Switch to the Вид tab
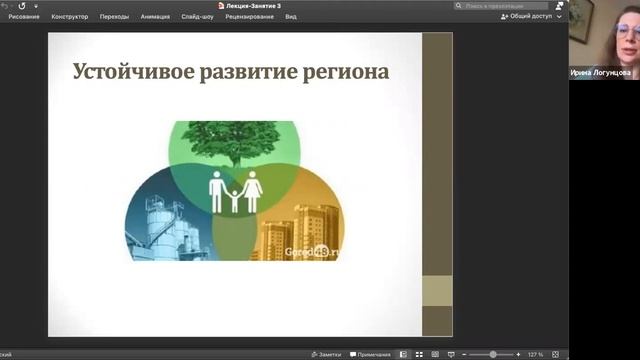This screenshot has height=360, width=640. 291,17
